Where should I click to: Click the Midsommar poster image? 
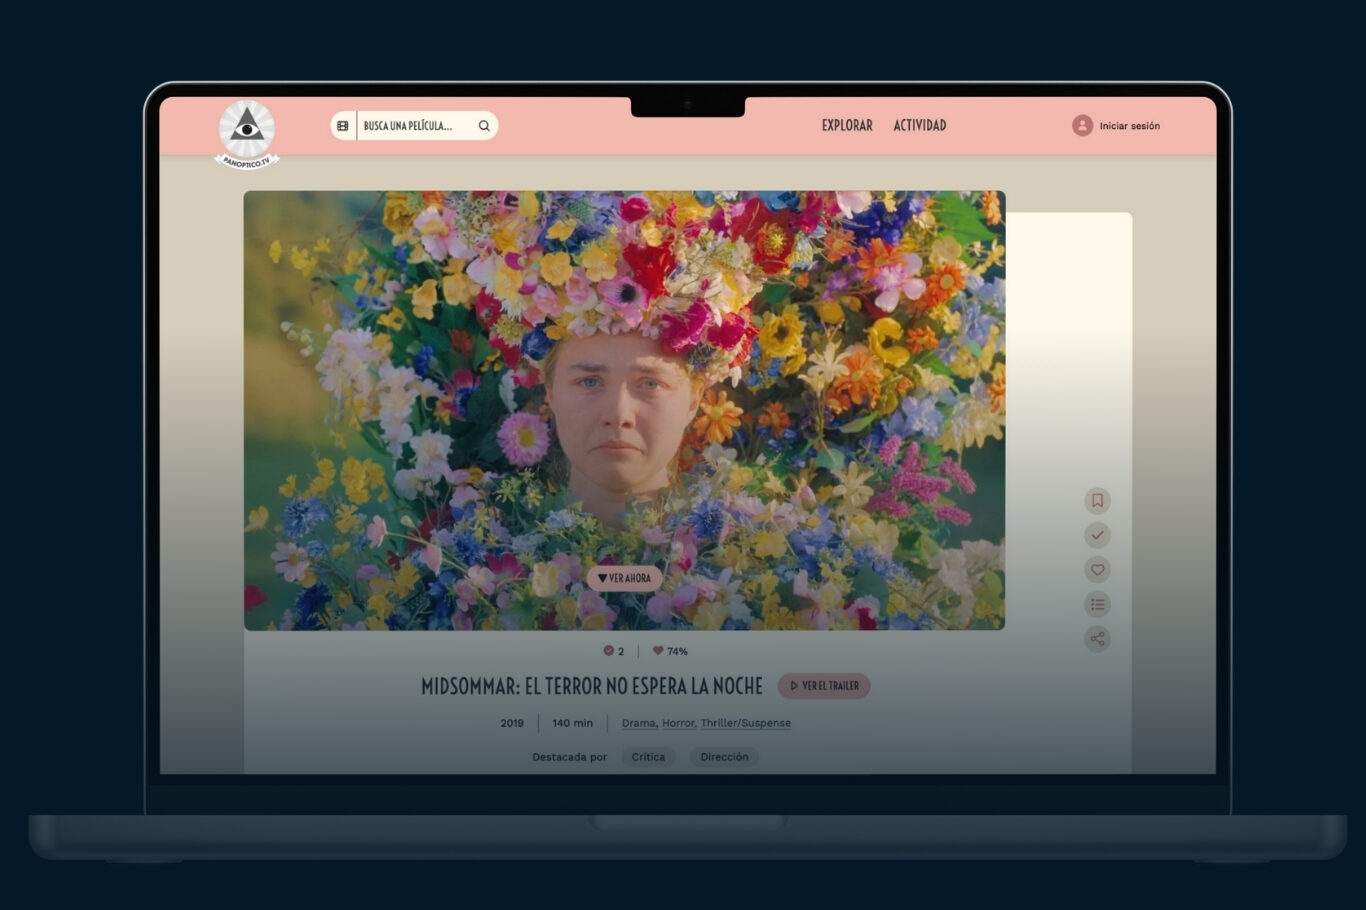click(x=624, y=410)
